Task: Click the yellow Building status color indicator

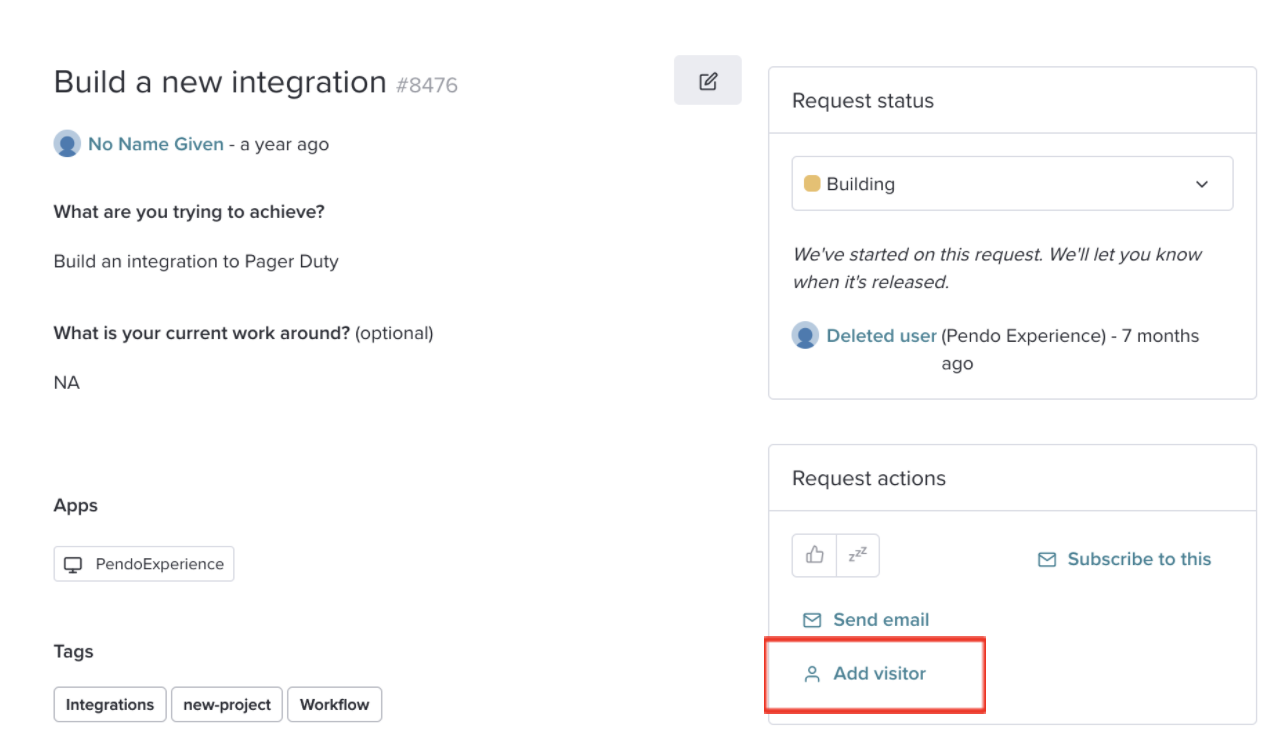Action: [812, 184]
